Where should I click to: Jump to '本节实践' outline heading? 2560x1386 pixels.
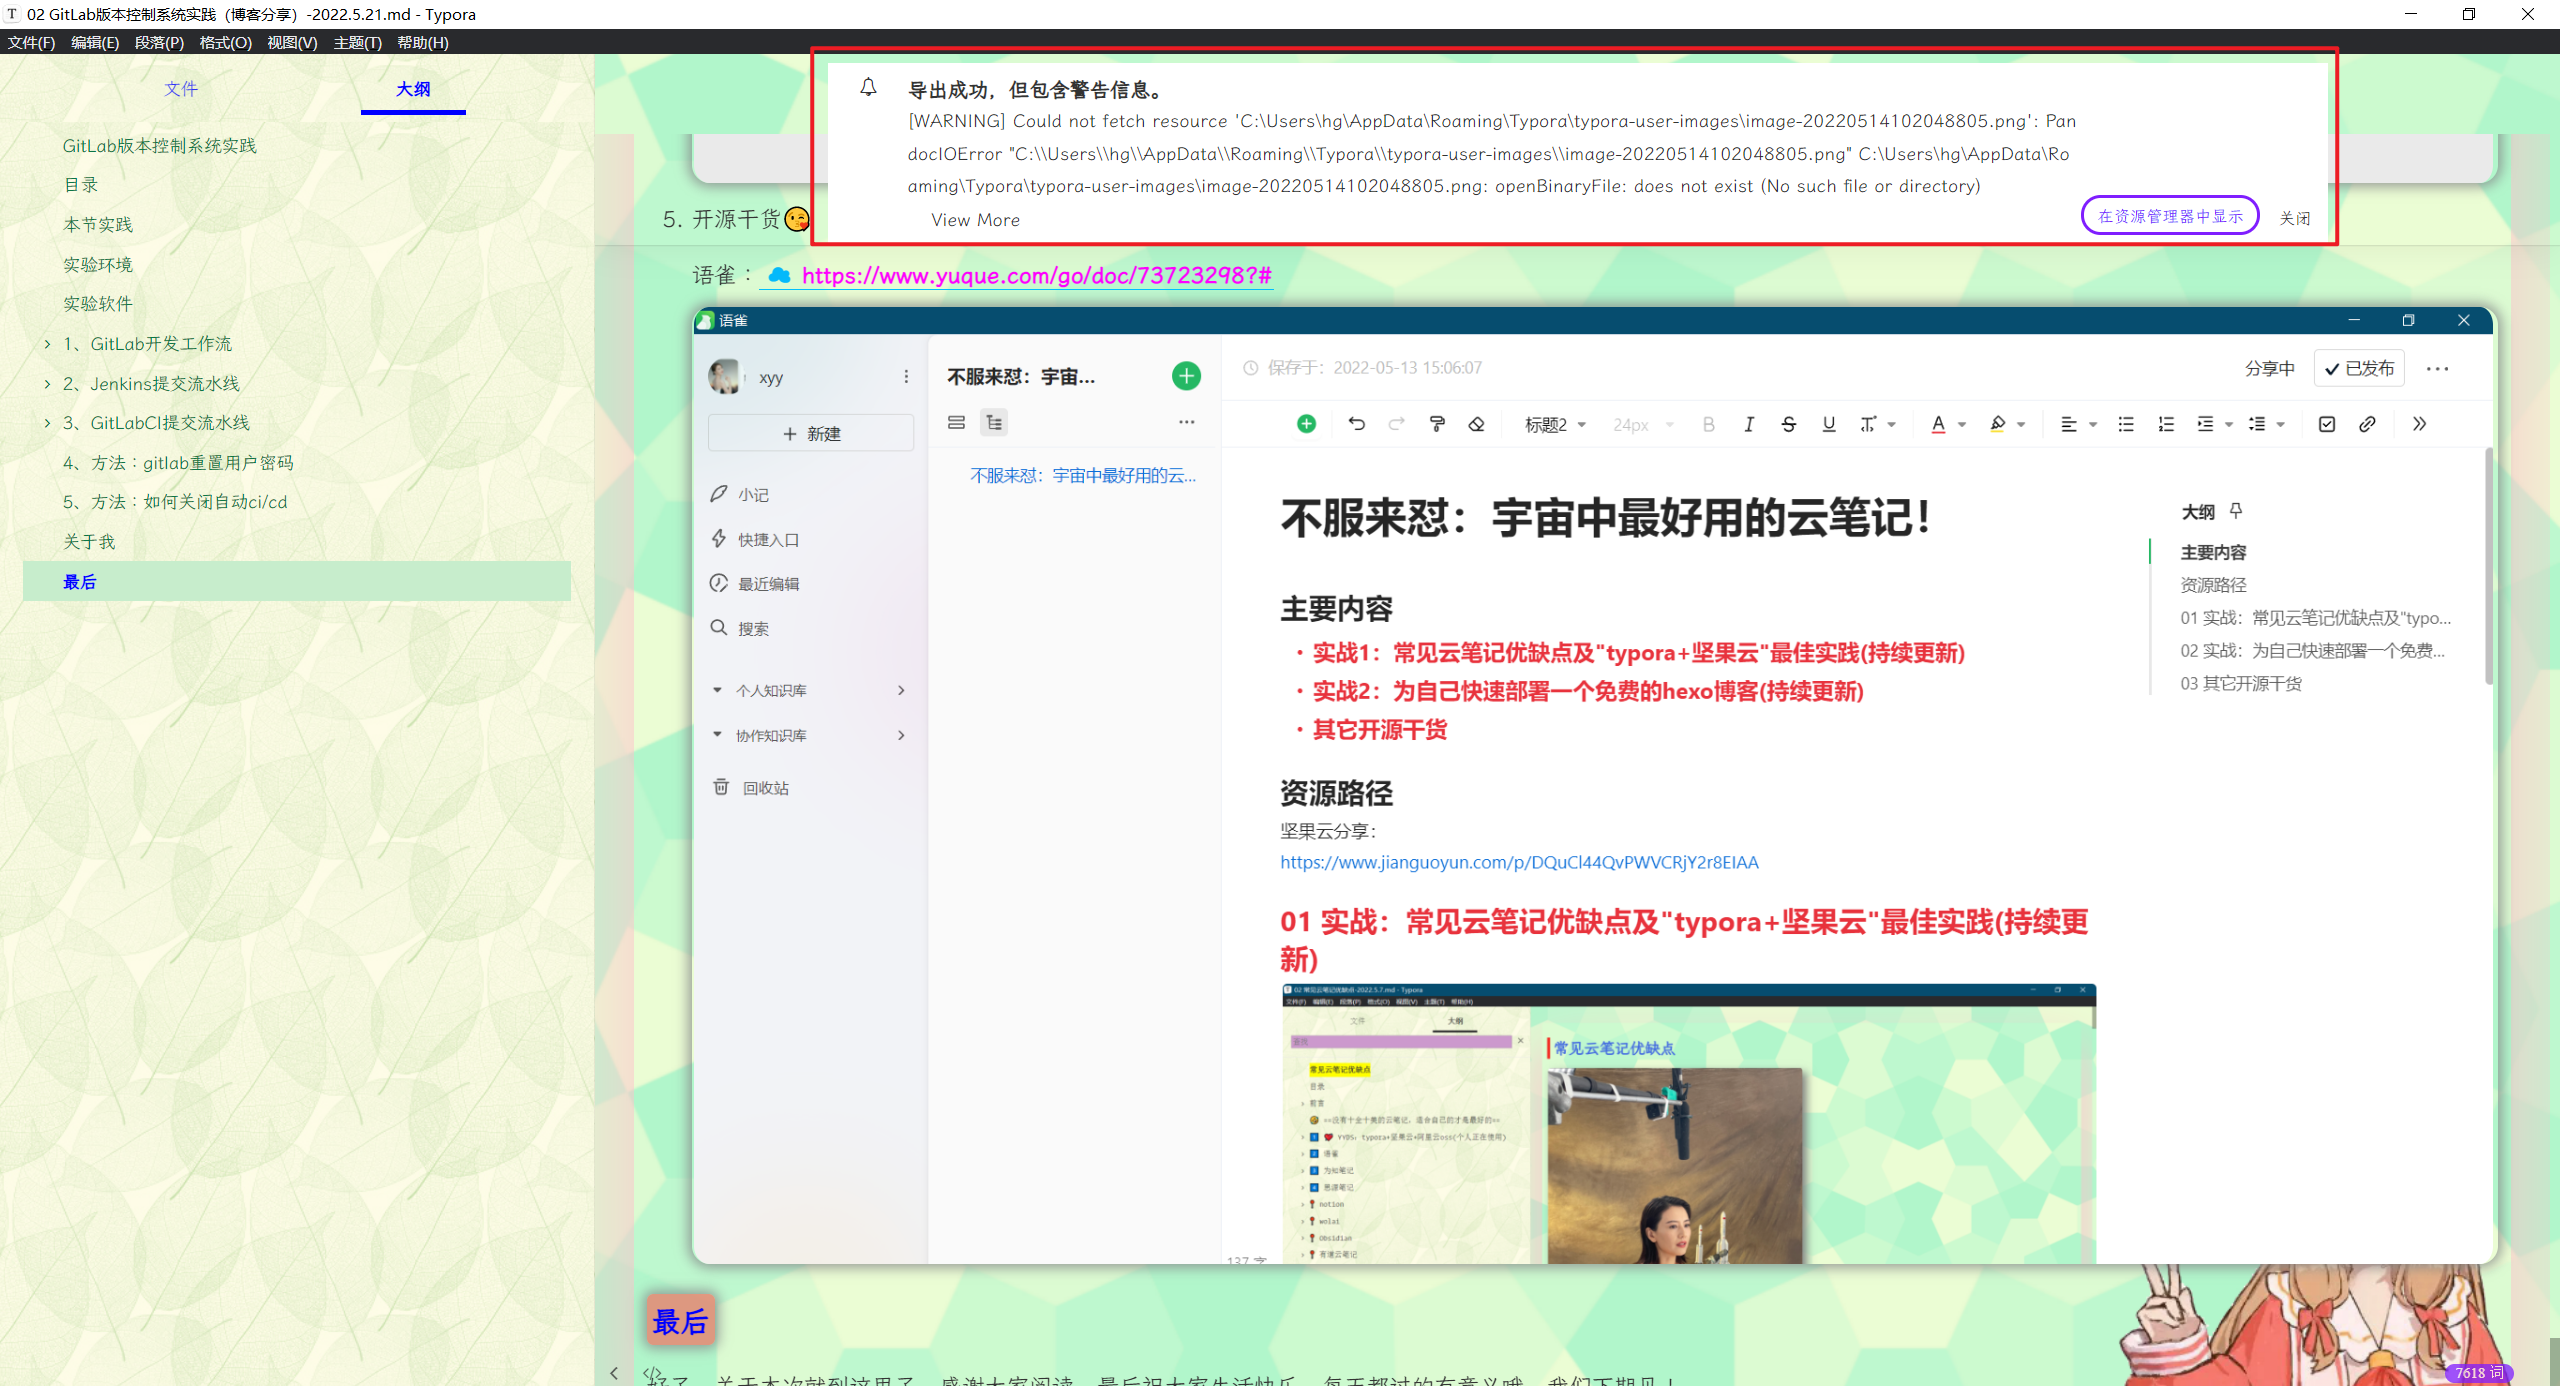[x=98, y=225]
